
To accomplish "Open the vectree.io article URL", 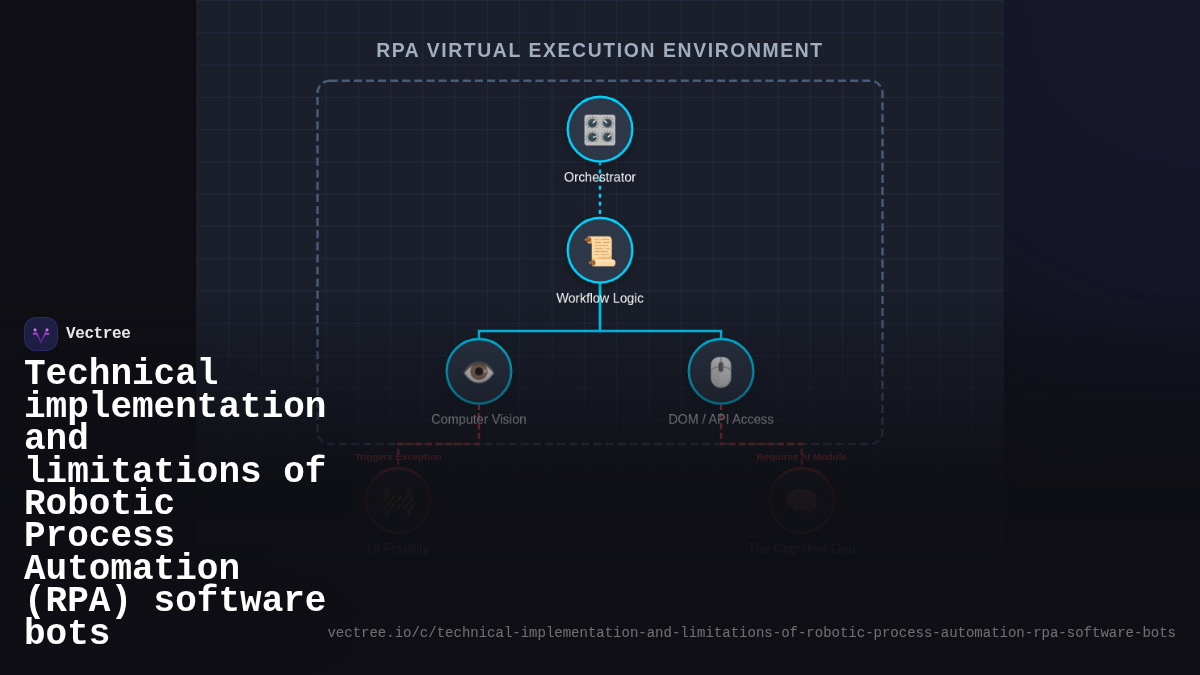I will [751, 632].
